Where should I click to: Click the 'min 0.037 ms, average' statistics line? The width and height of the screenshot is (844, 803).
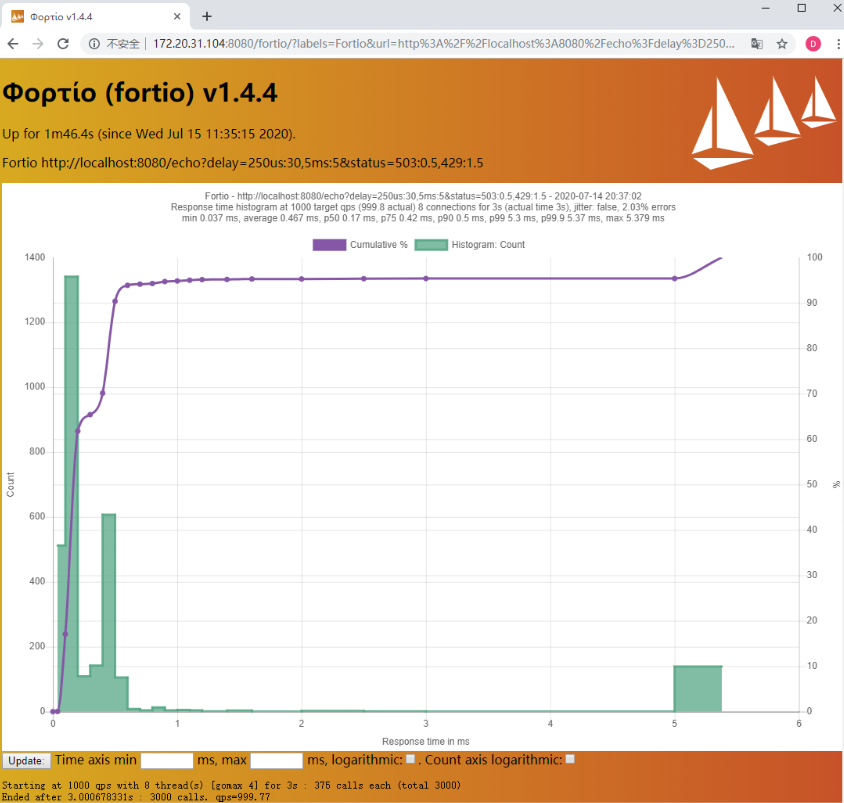point(423,218)
